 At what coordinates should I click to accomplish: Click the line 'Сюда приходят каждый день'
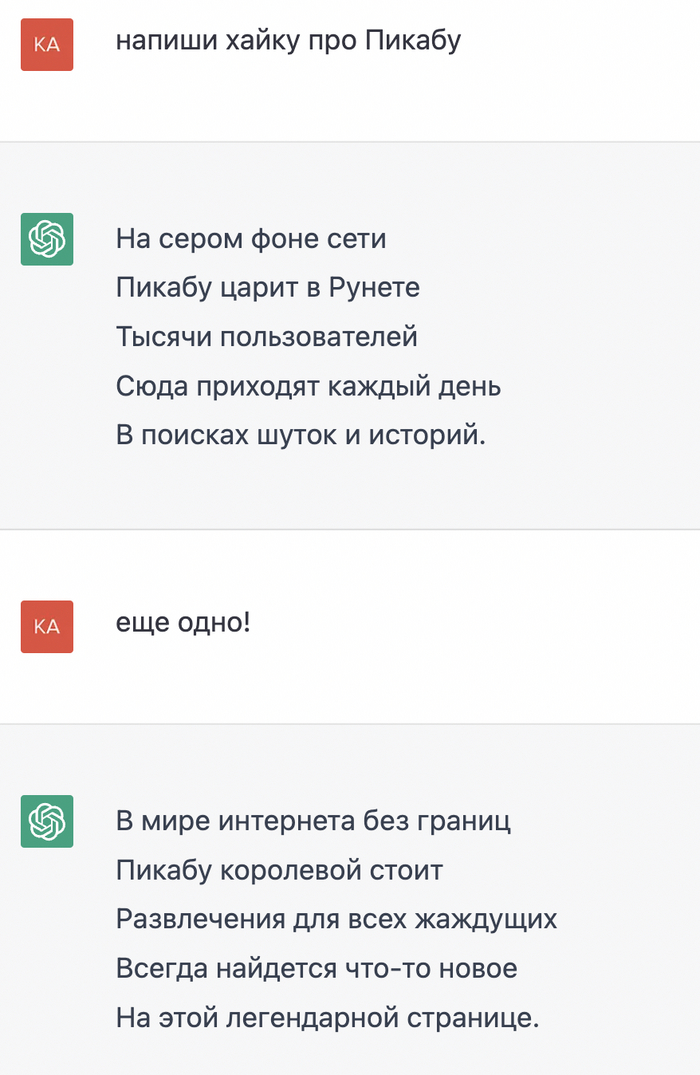point(309,386)
